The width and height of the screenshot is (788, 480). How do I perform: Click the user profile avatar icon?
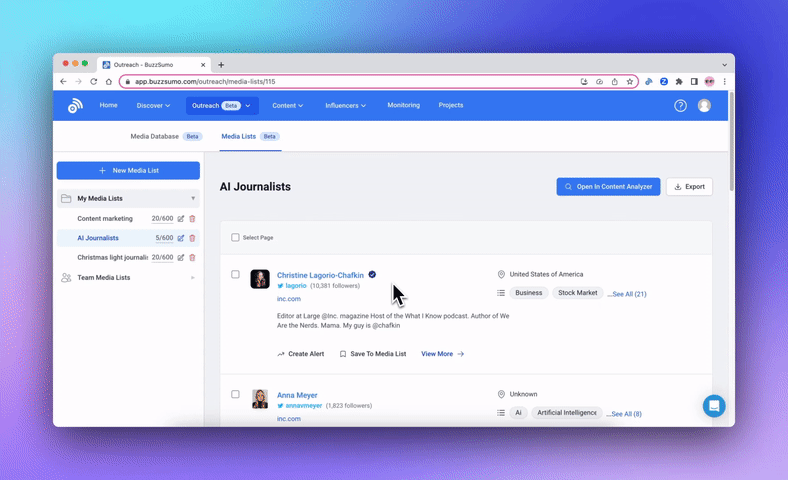coord(704,106)
